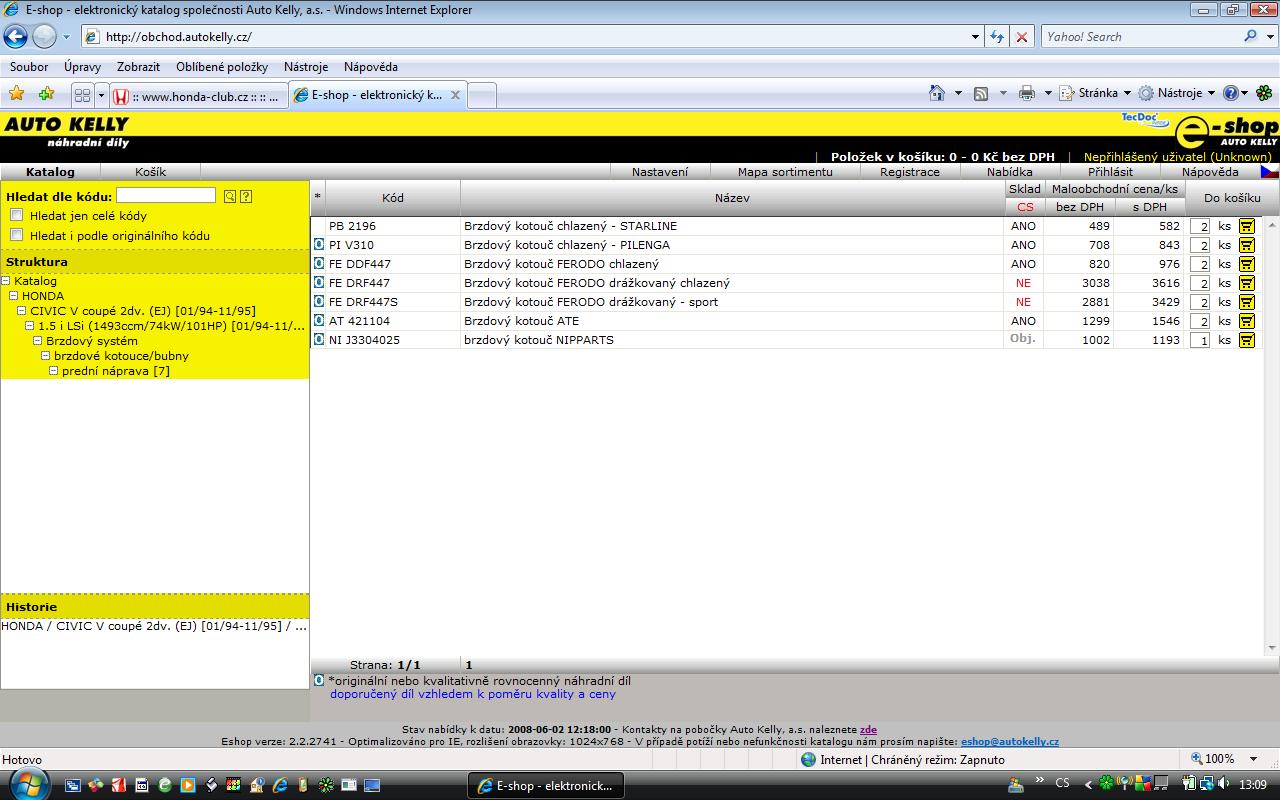Click the browser Refresh button
This screenshot has height=800, width=1280.
[996, 37]
